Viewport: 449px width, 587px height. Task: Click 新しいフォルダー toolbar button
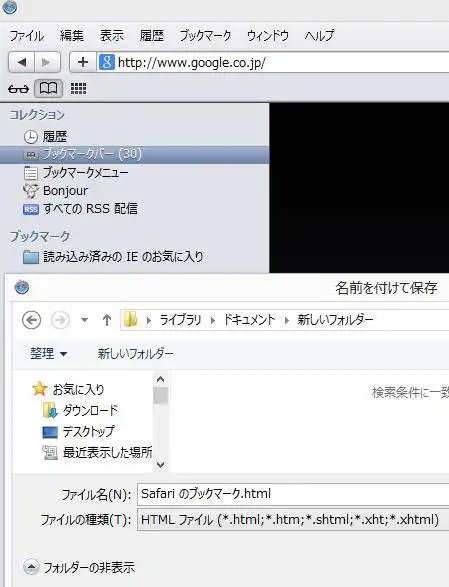click(136, 353)
